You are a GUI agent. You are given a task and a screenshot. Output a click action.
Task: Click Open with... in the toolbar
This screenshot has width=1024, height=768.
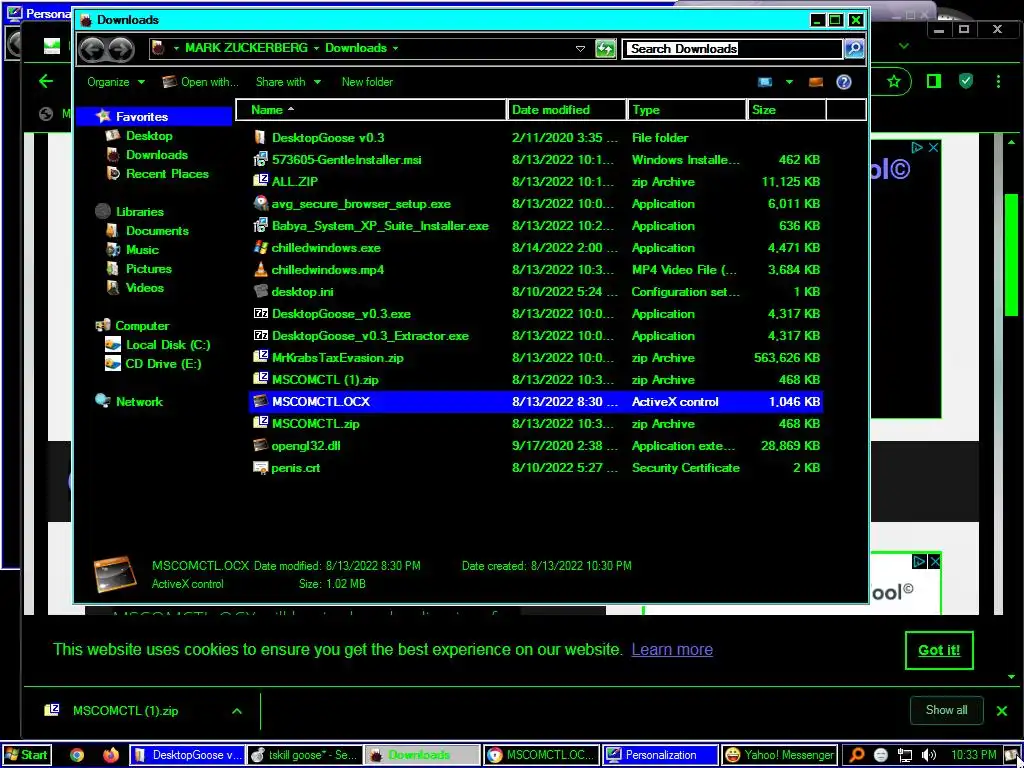pyautogui.click(x=200, y=82)
